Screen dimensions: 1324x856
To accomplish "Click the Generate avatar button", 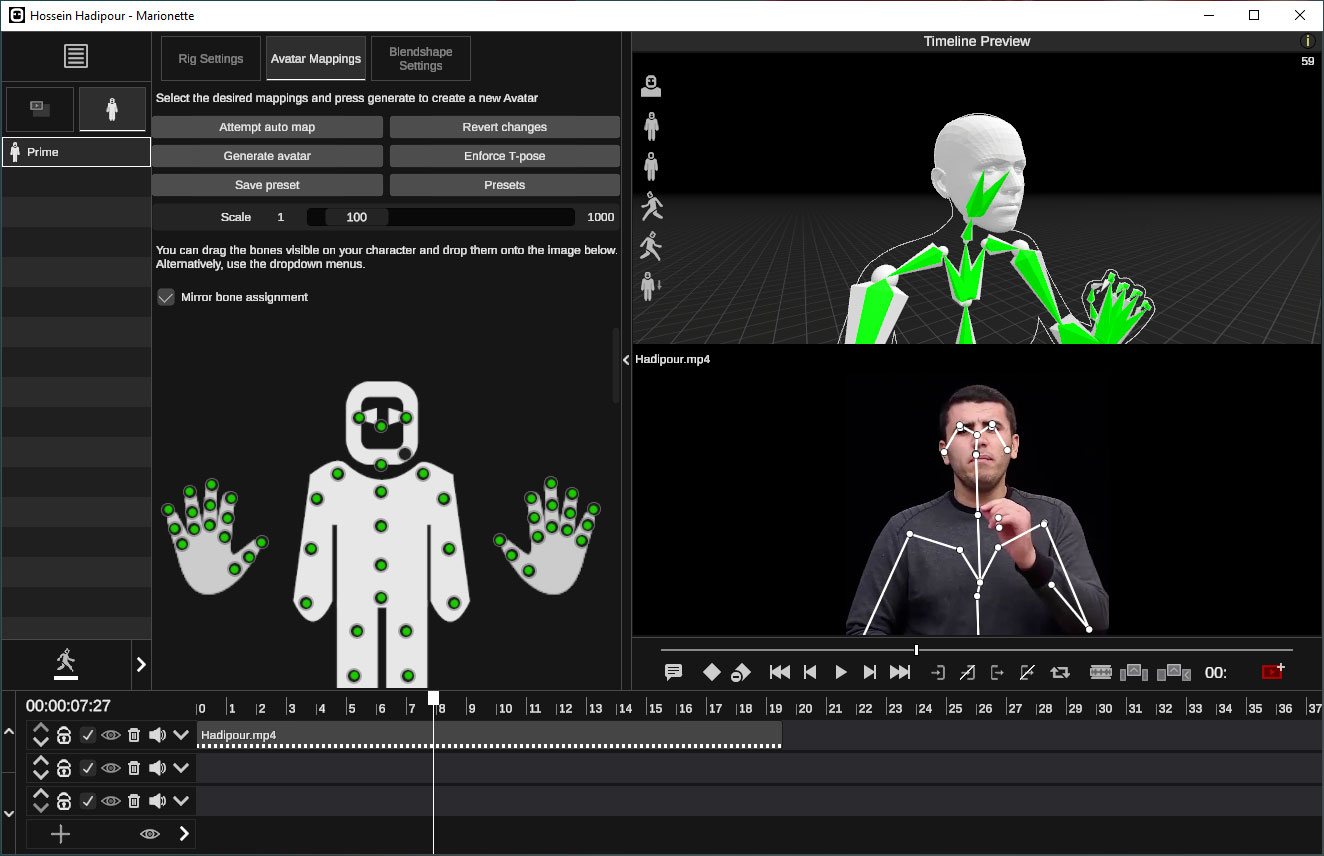I will (x=267, y=156).
